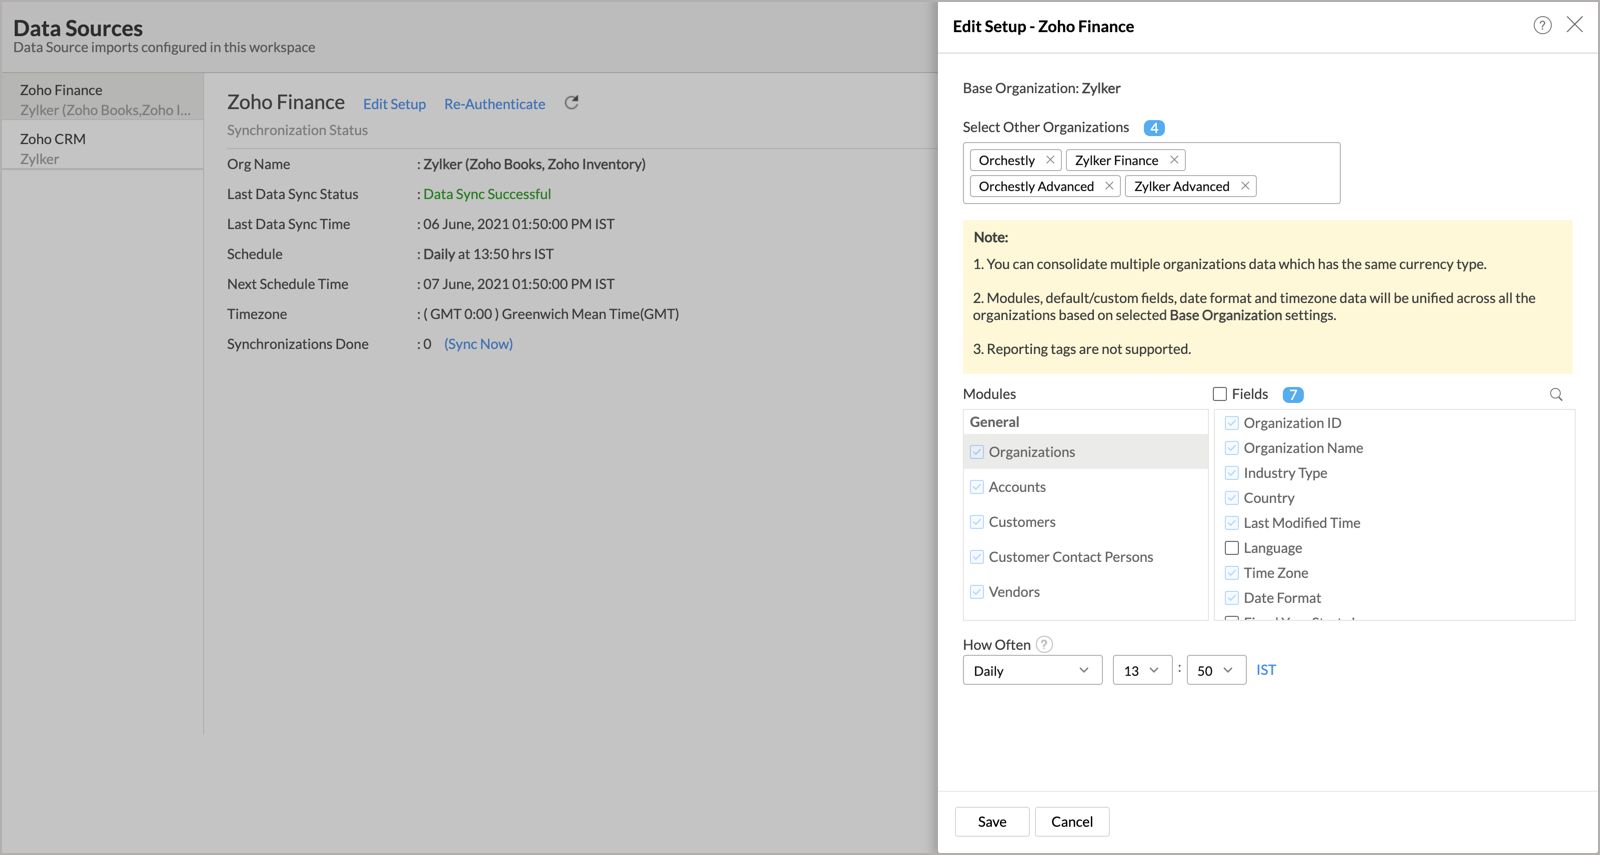Click the IST timezone link
Screen dimensions: 1600x855
click(x=1266, y=670)
